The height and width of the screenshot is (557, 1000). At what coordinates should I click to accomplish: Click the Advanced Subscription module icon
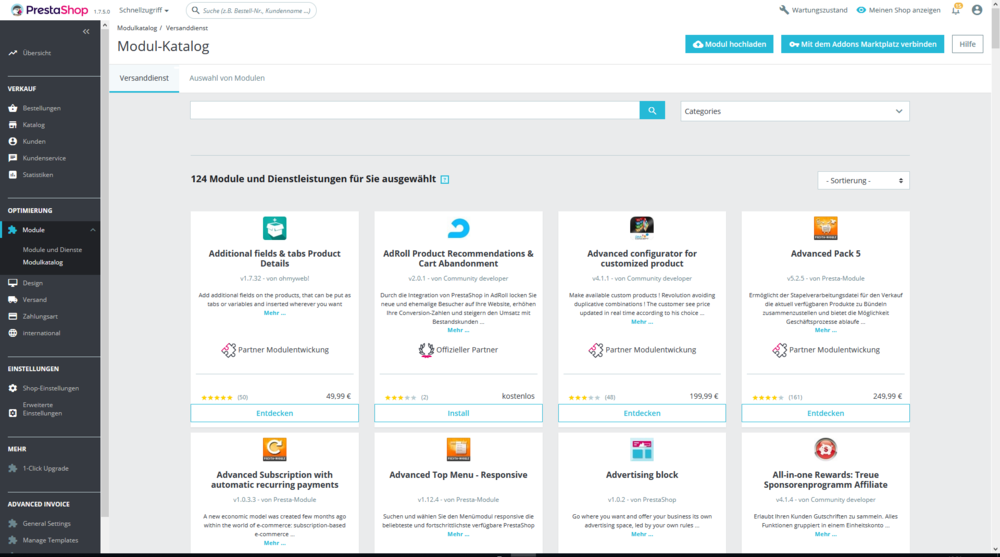(275, 449)
